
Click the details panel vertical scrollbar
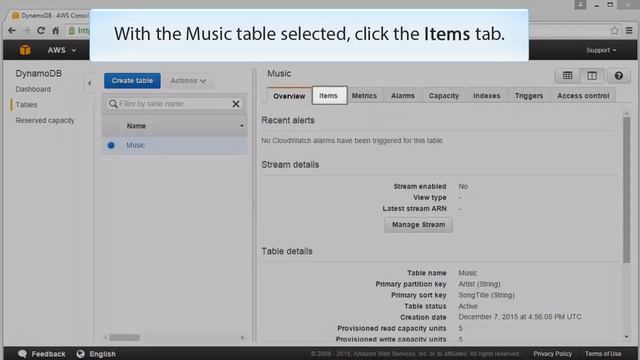pyautogui.click(x=626, y=190)
